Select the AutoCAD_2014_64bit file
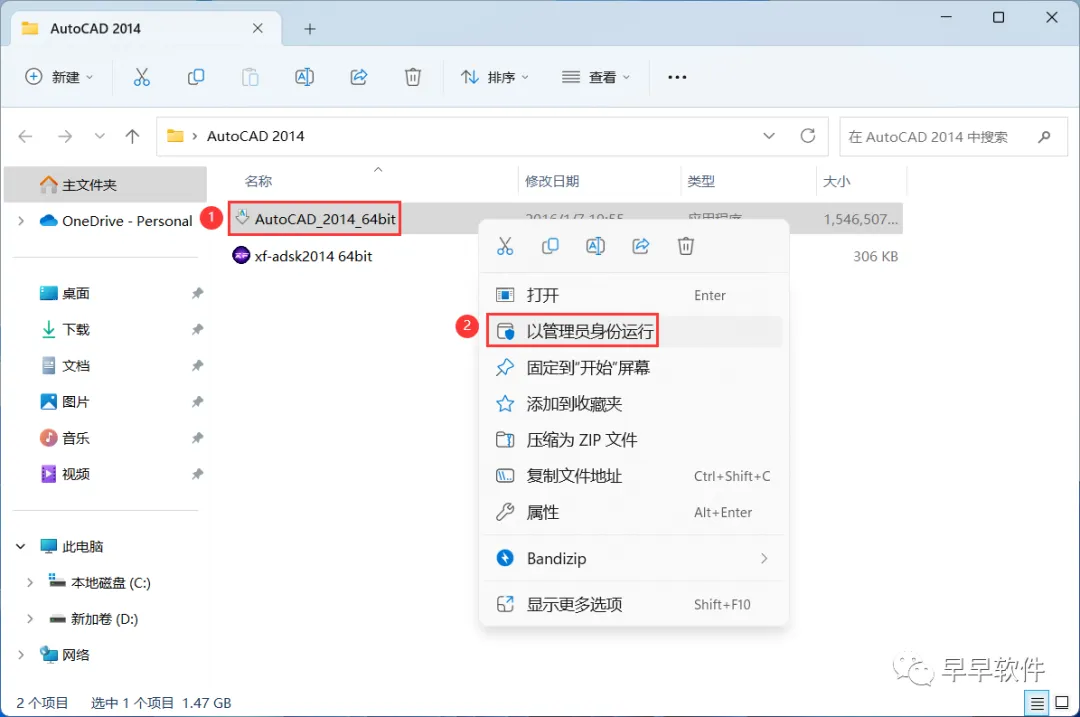 coord(315,219)
